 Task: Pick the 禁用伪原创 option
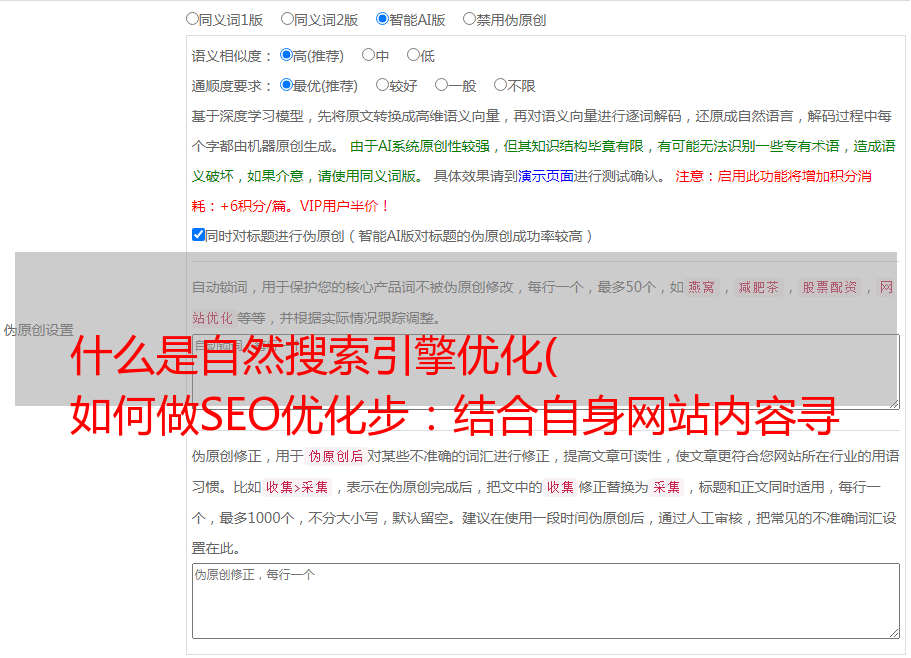click(470, 19)
